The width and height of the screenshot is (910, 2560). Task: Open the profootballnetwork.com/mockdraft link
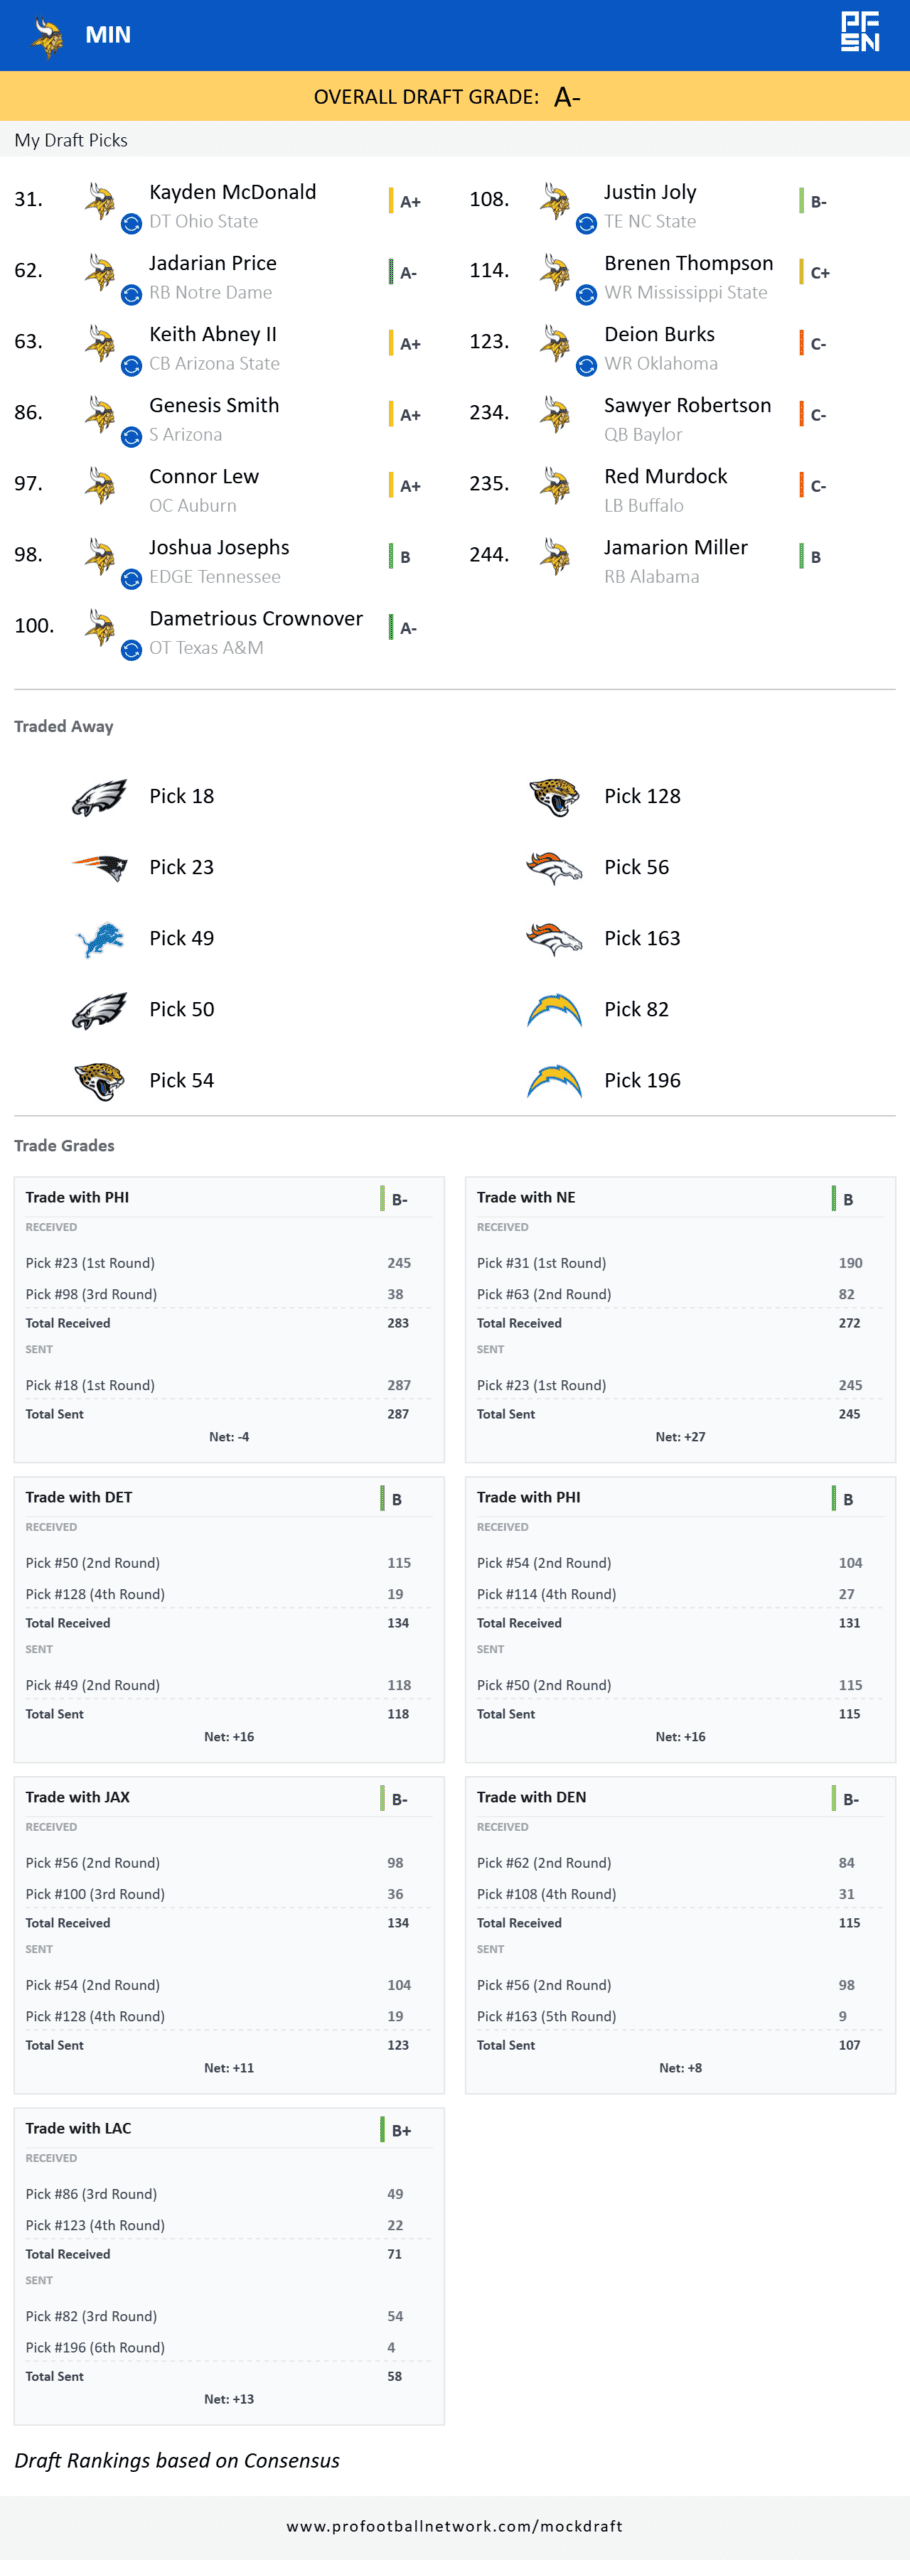454,2526
